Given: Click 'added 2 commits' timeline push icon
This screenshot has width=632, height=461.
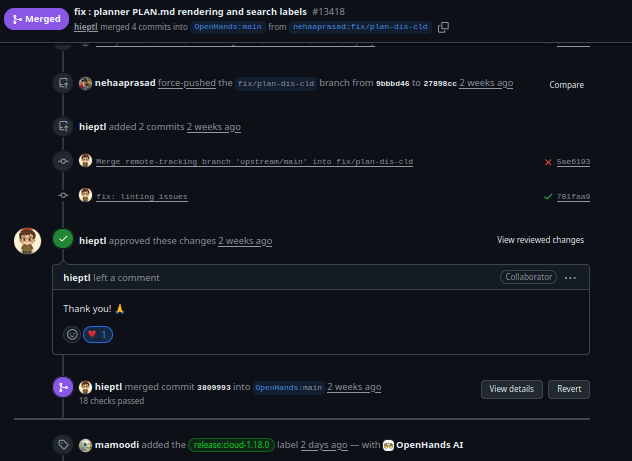Looking at the screenshot, I should pyautogui.click(x=63, y=127).
